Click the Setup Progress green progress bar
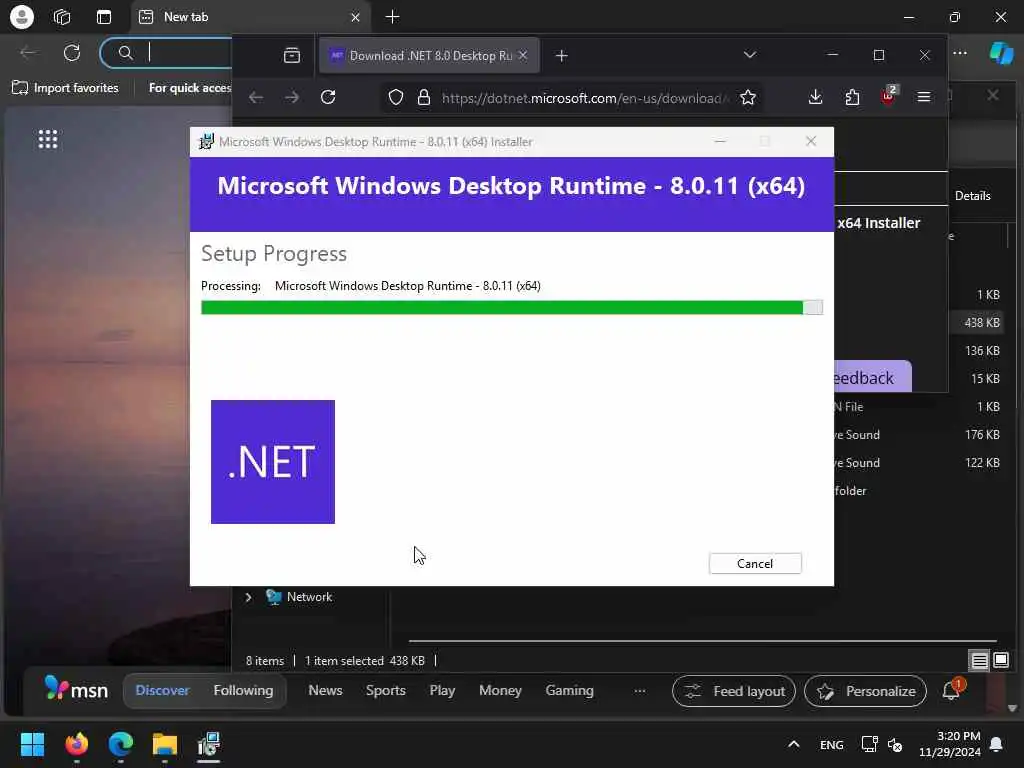The width and height of the screenshot is (1024, 768). [511, 308]
